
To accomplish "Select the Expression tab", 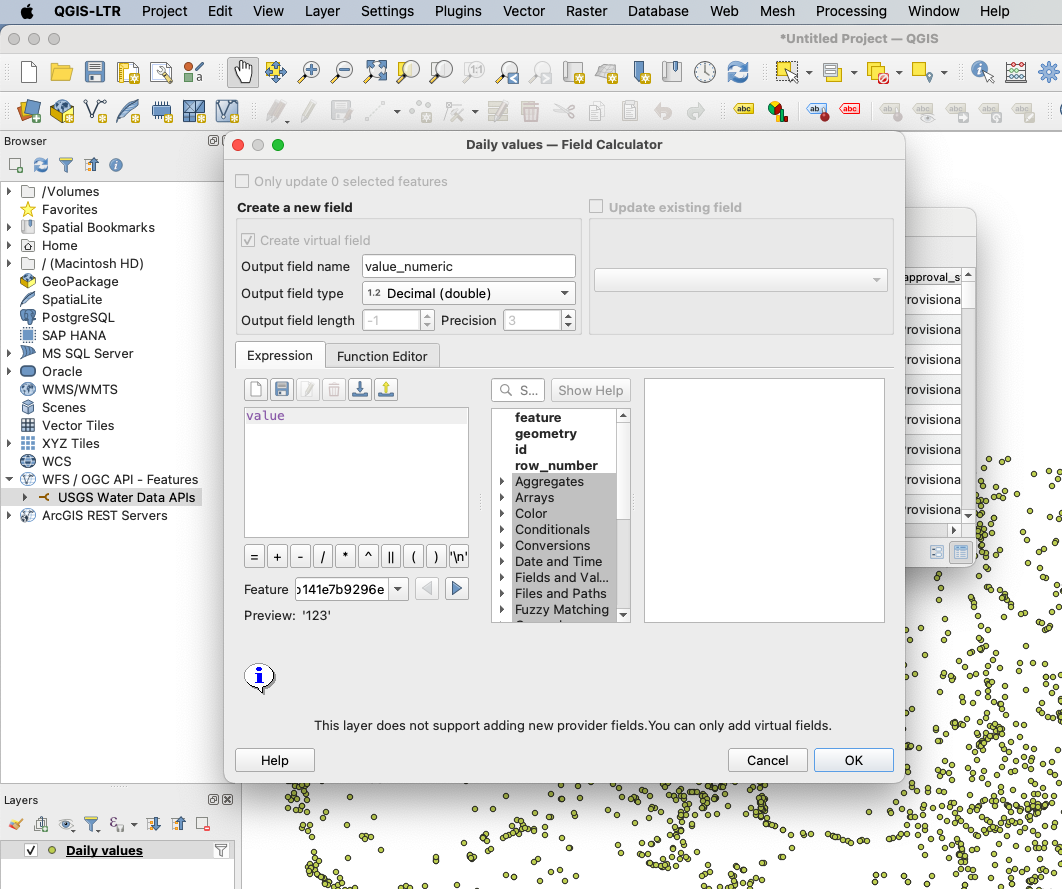I will [280, 355].
